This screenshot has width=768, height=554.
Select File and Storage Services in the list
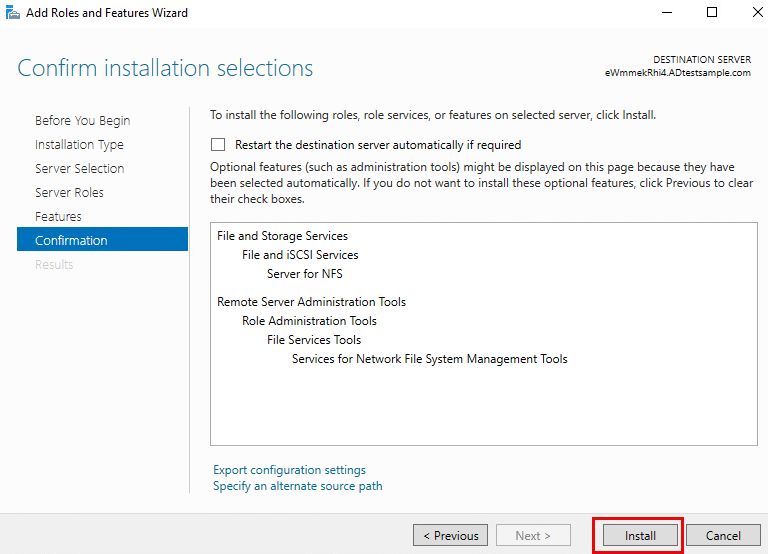(282, 236)
